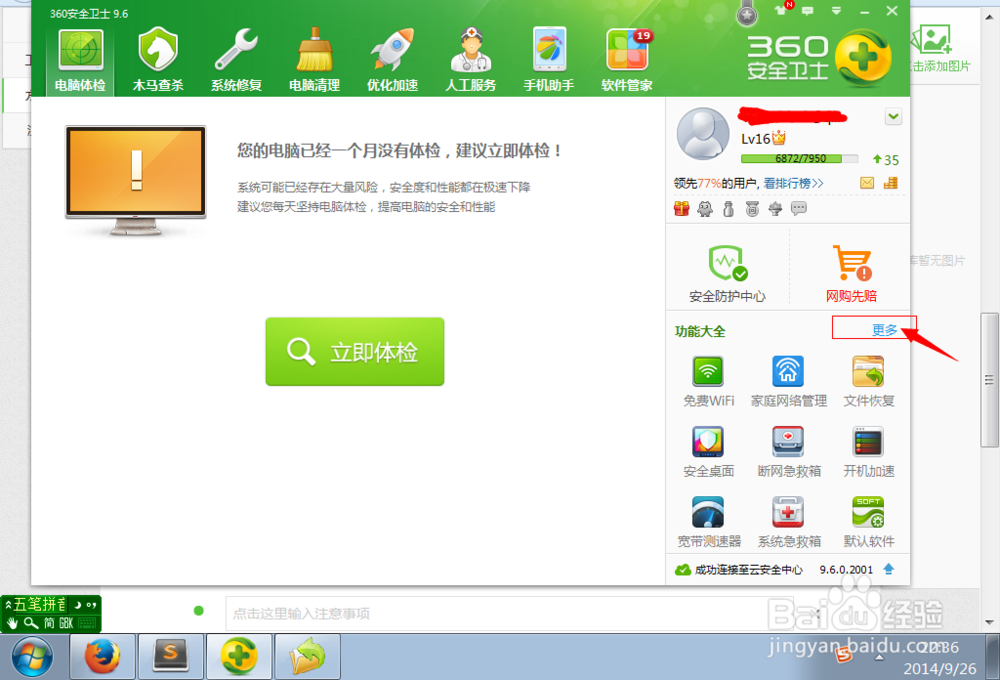Open 人工服务 manual service tab

[471, 61]
